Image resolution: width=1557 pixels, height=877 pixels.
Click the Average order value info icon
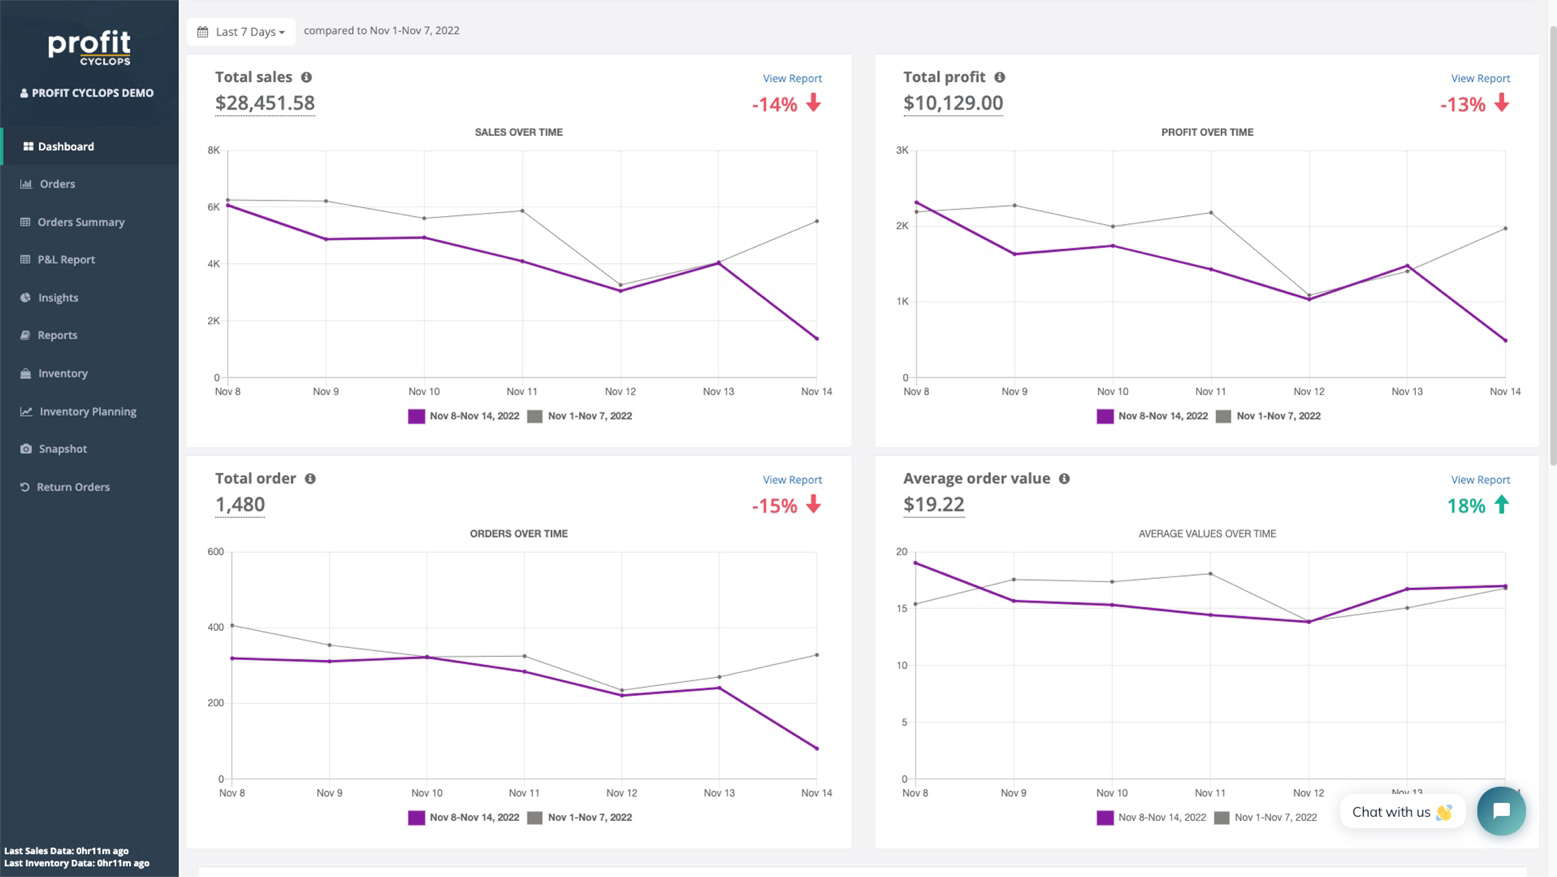tap(1063, 478)
